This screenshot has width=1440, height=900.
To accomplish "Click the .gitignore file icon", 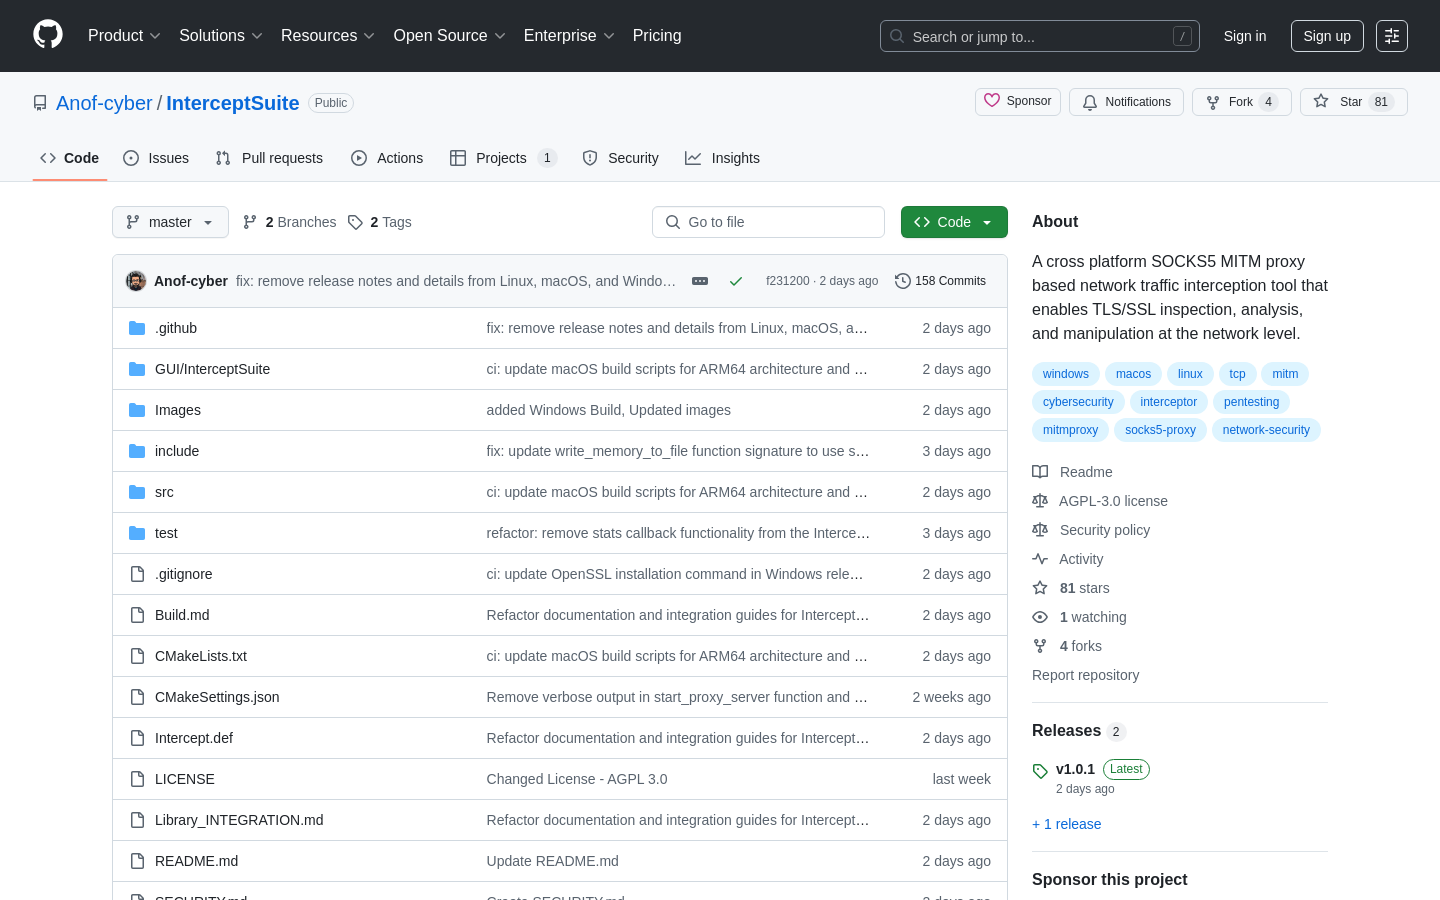I will click(137, 574).
